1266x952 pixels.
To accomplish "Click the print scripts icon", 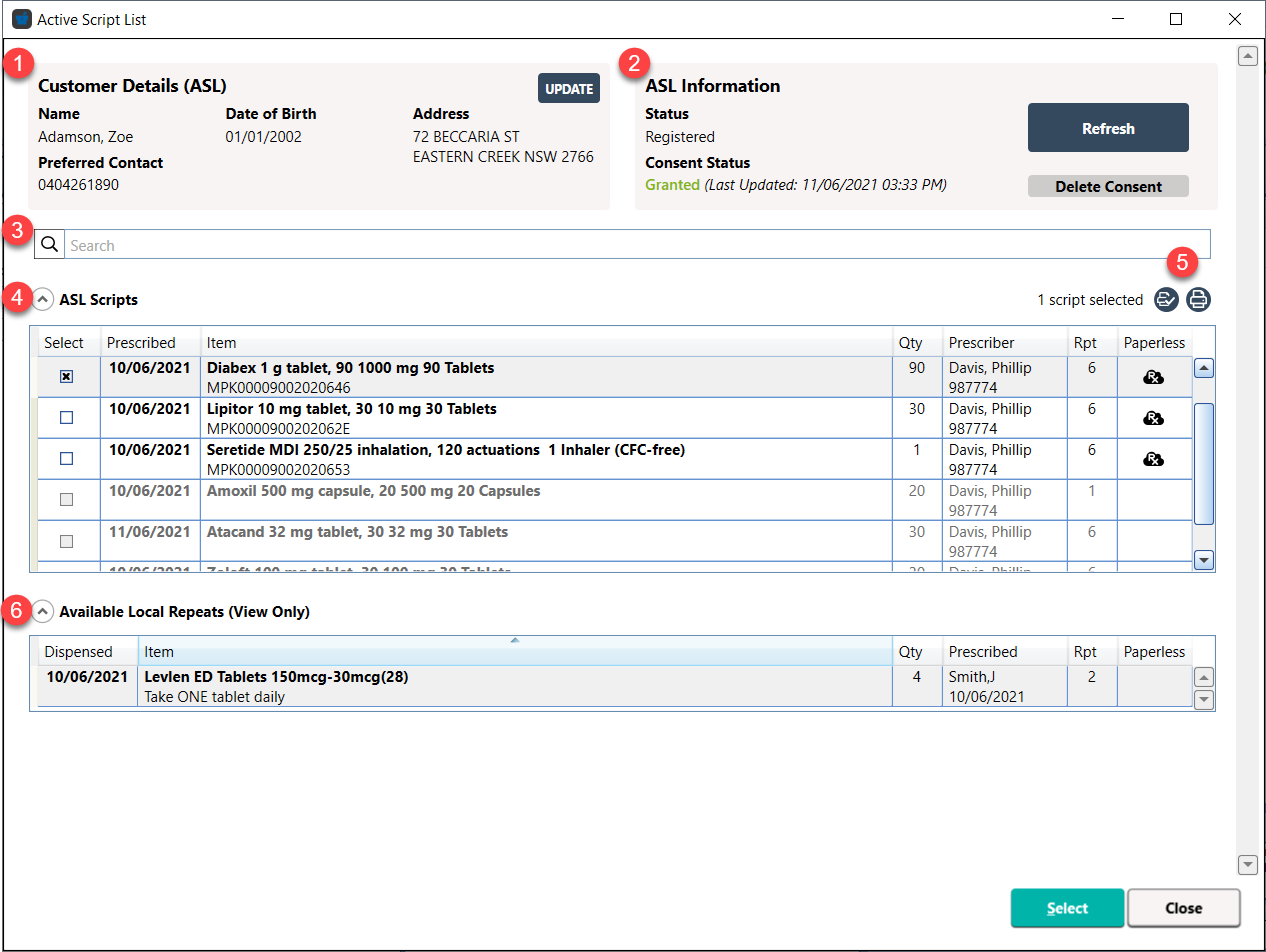I will pos(1198,299).
